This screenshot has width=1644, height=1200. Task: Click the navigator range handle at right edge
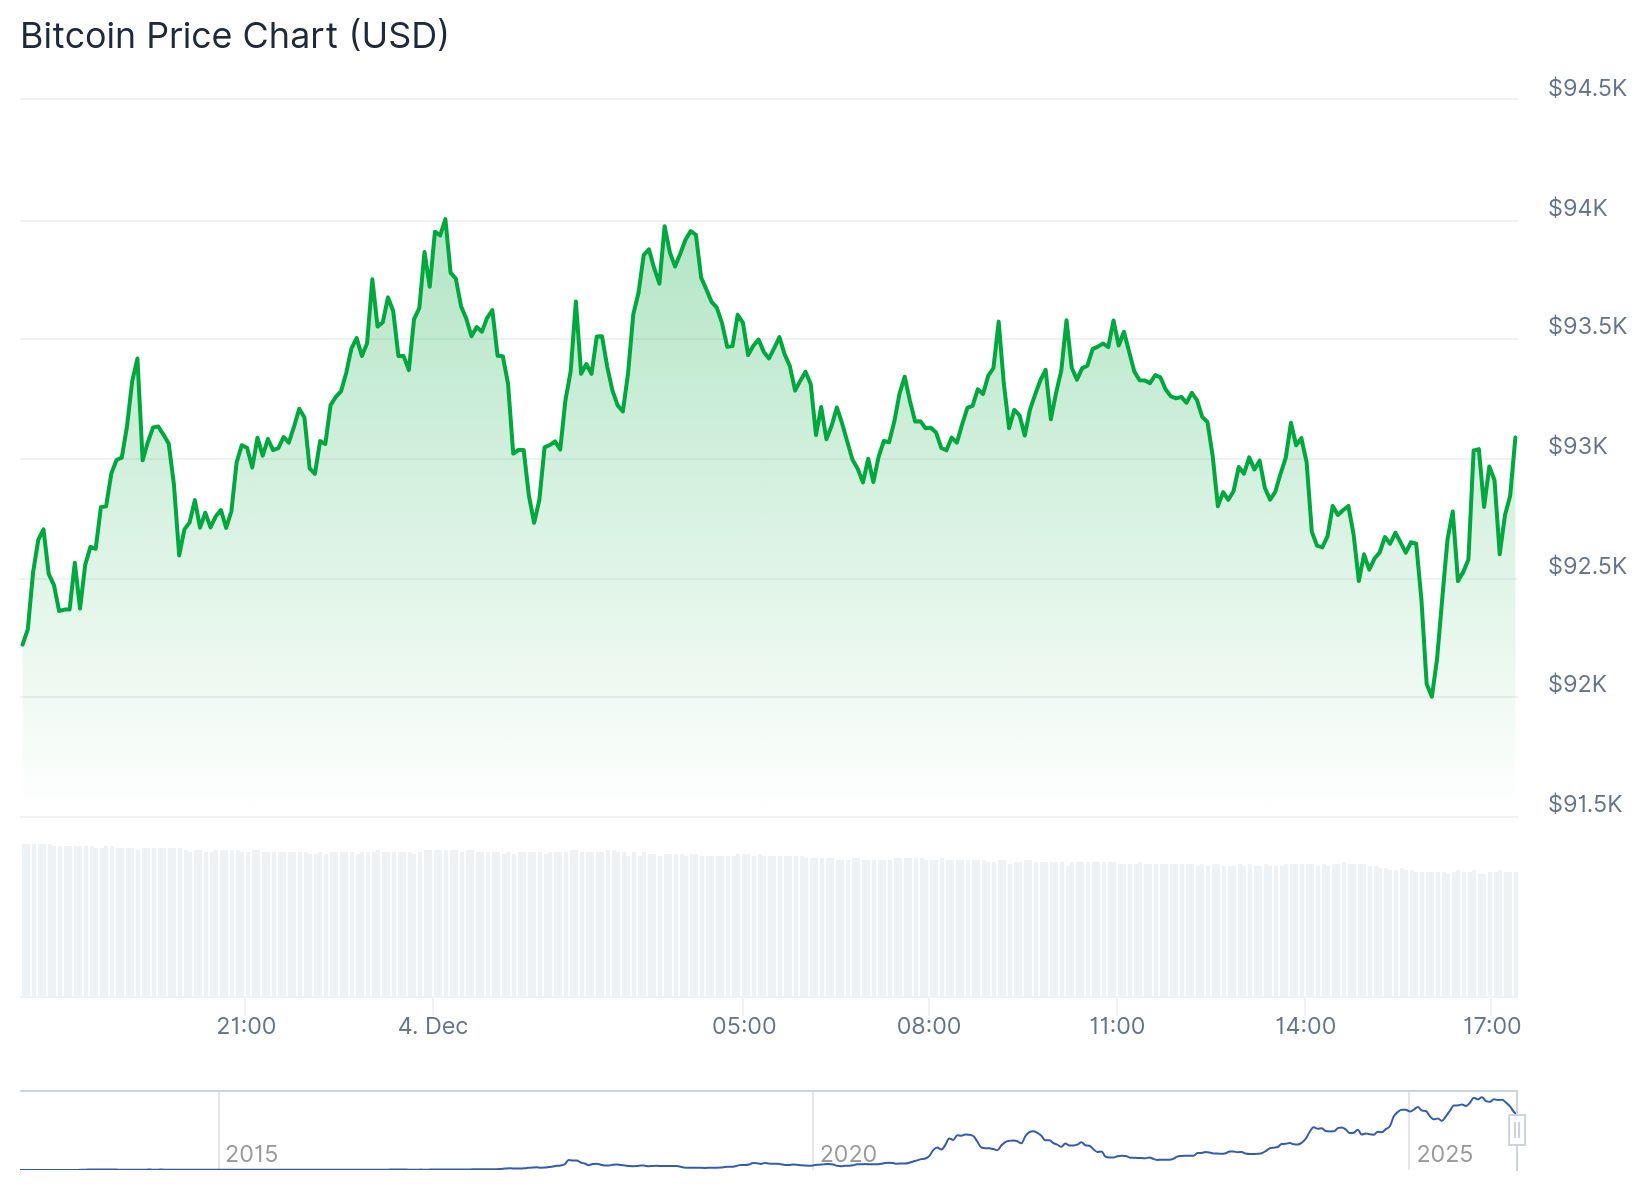(x=1517, y=1131)
